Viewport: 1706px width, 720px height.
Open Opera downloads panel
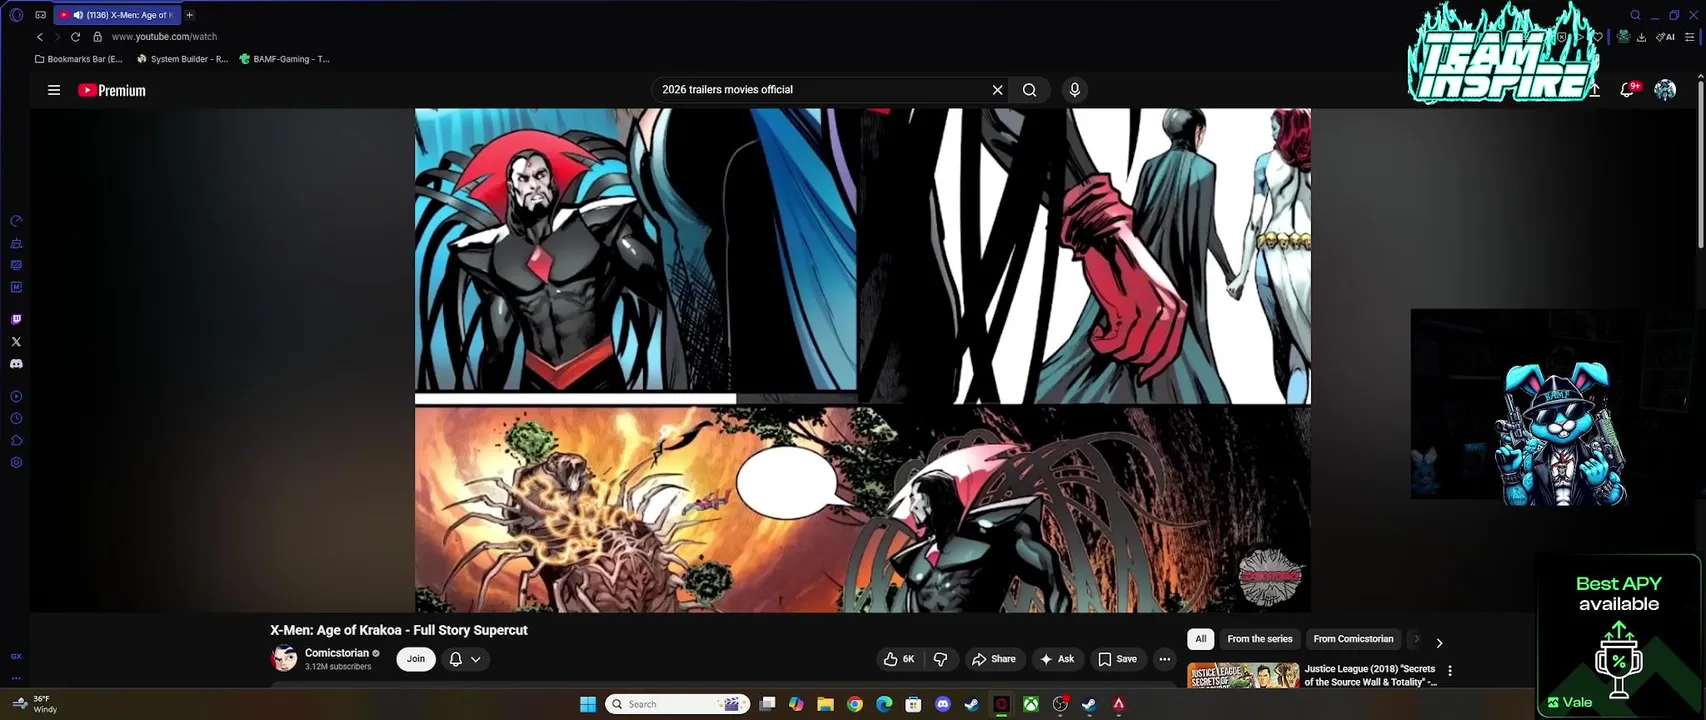[1641, 37]
